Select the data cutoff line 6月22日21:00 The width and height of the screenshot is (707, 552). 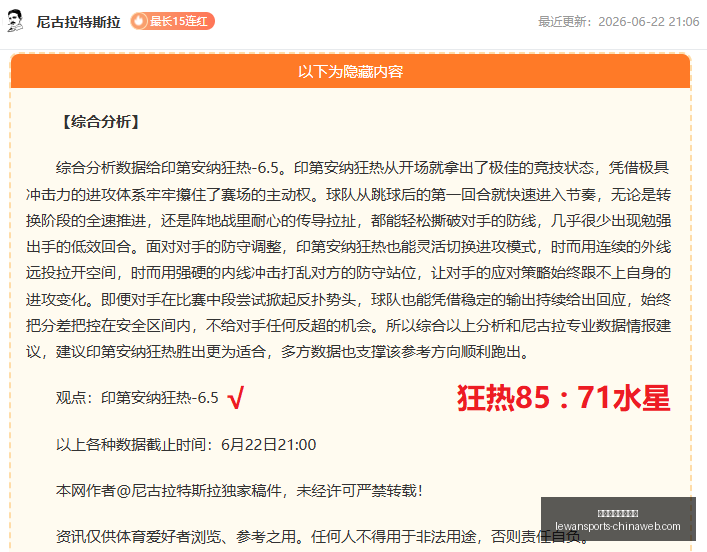186,445
